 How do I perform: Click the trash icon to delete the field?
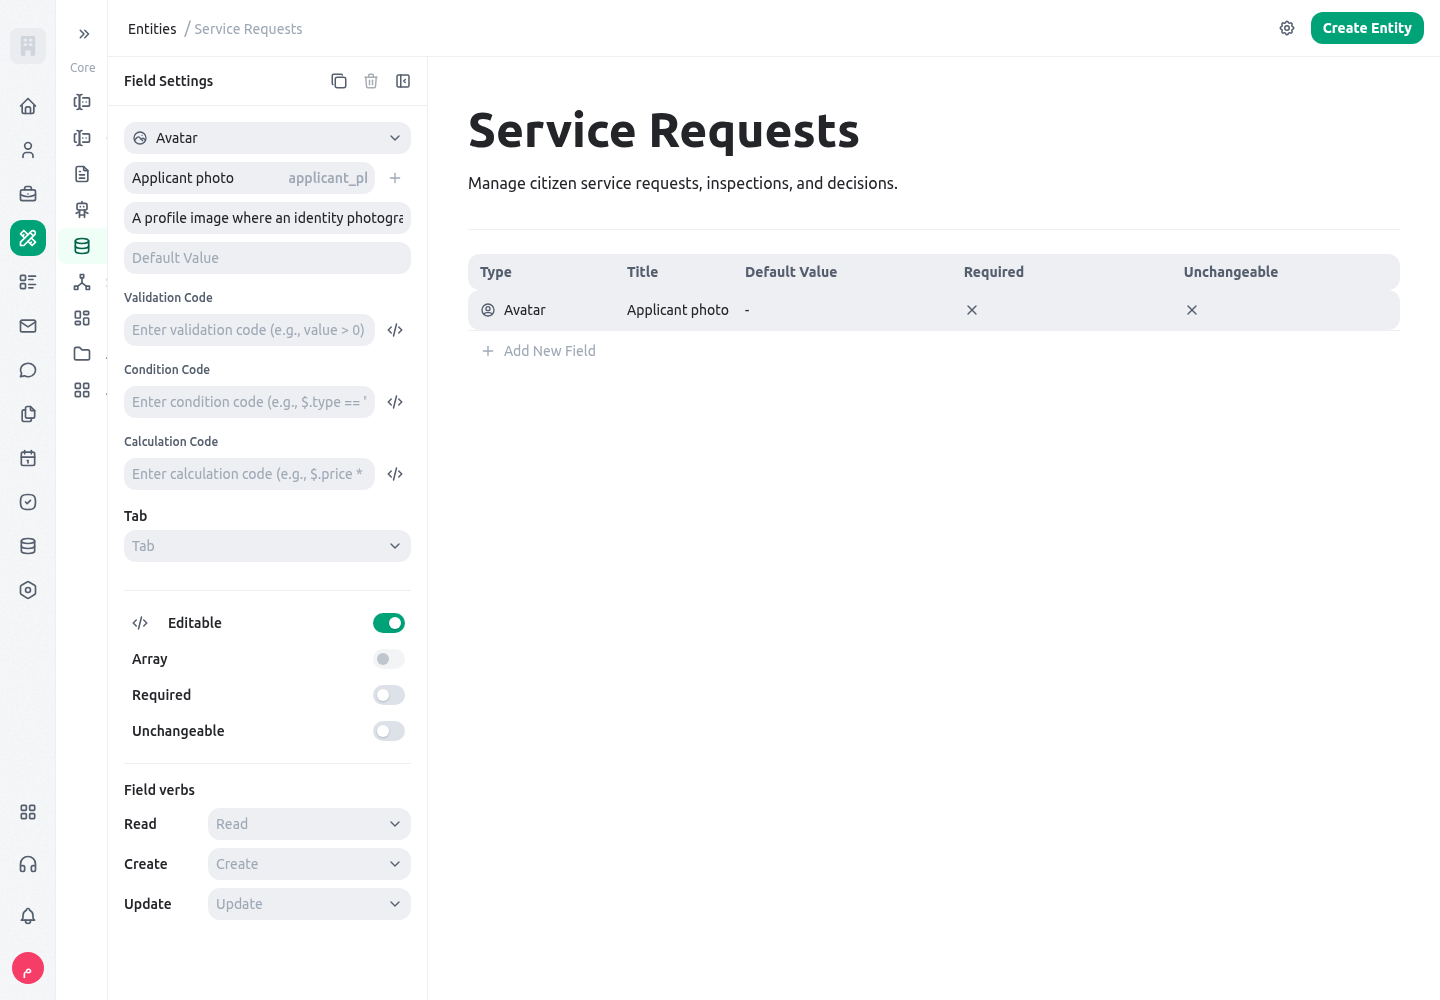pyautogui.click(x=371, y=81)
